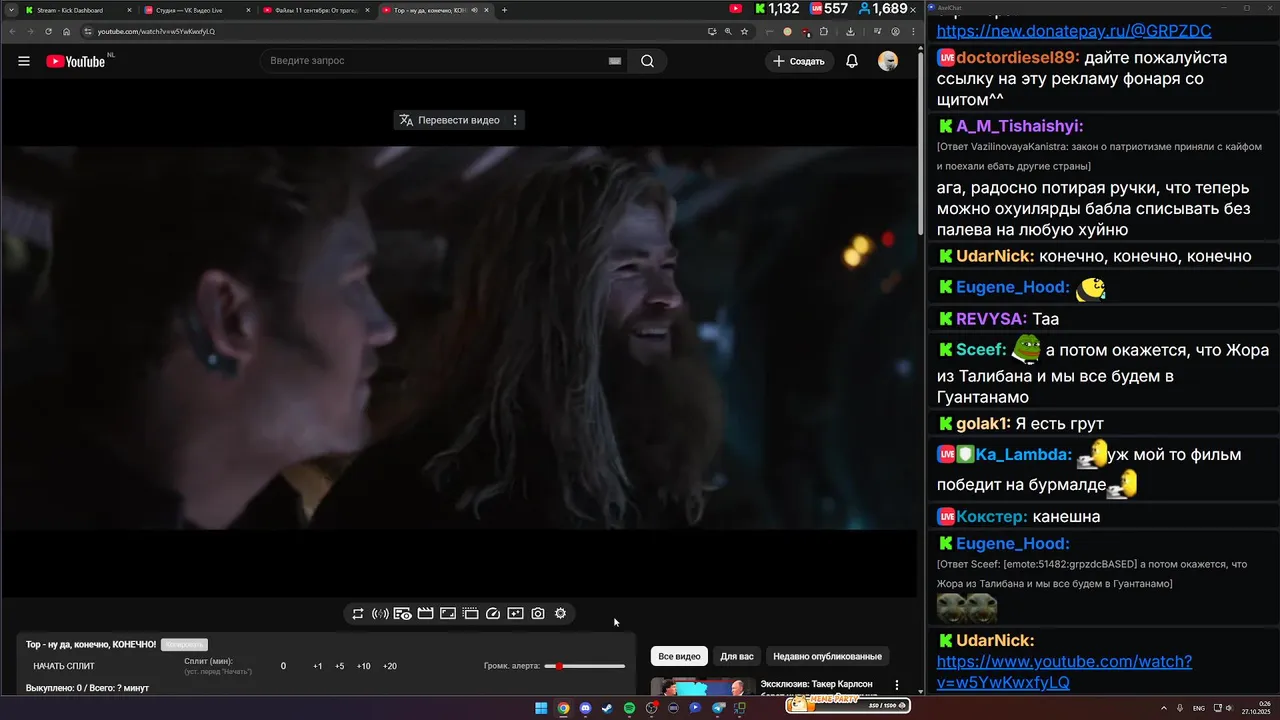The width and height of the screenshot is (1280, 720).
Task: Open the gear settings in player toolbar
Action: 560,613
